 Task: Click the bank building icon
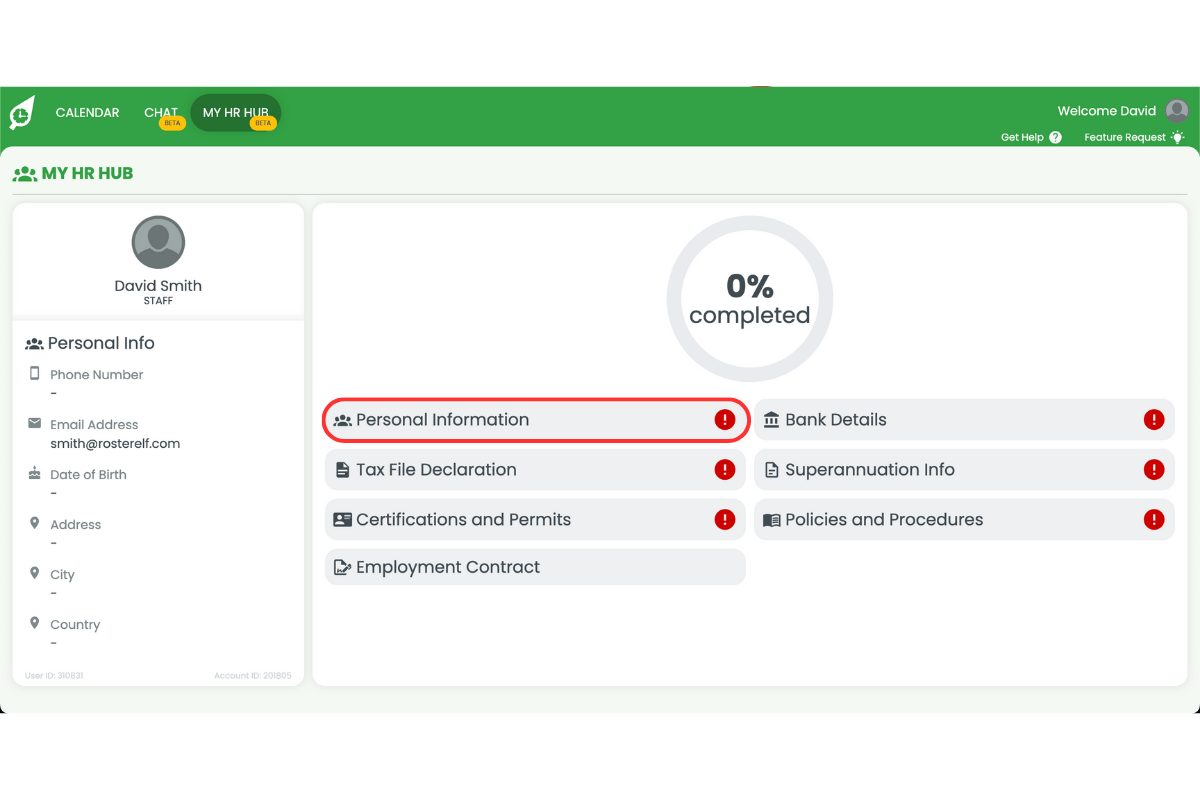pyautogui.click(x=771, y=420)
